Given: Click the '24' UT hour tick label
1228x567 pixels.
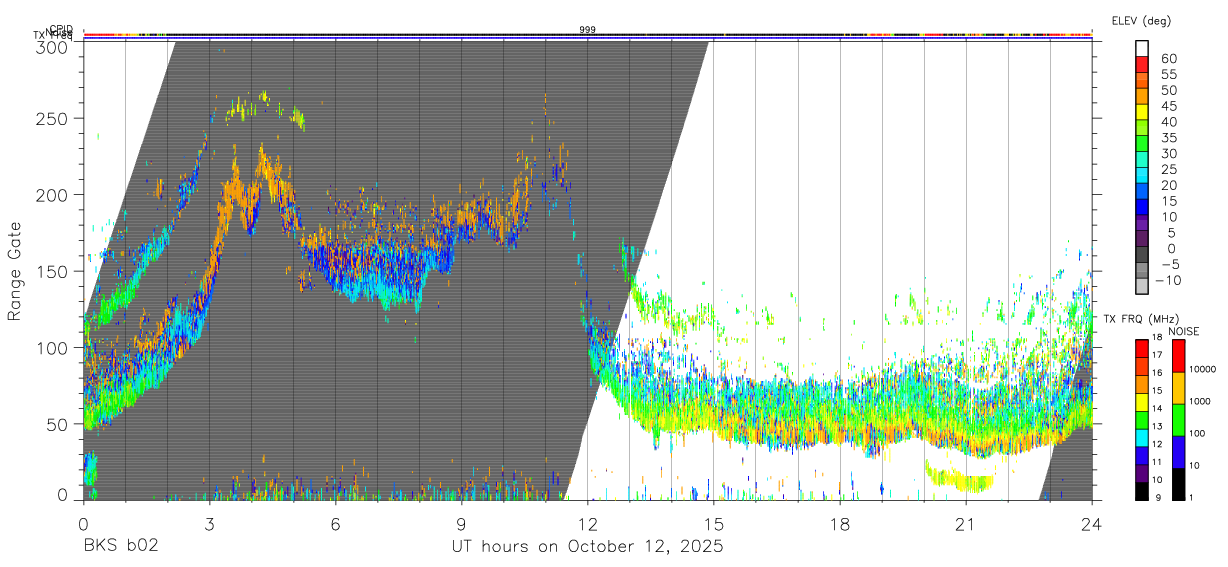Looking at the screenshot, I should pos(1091,523).
